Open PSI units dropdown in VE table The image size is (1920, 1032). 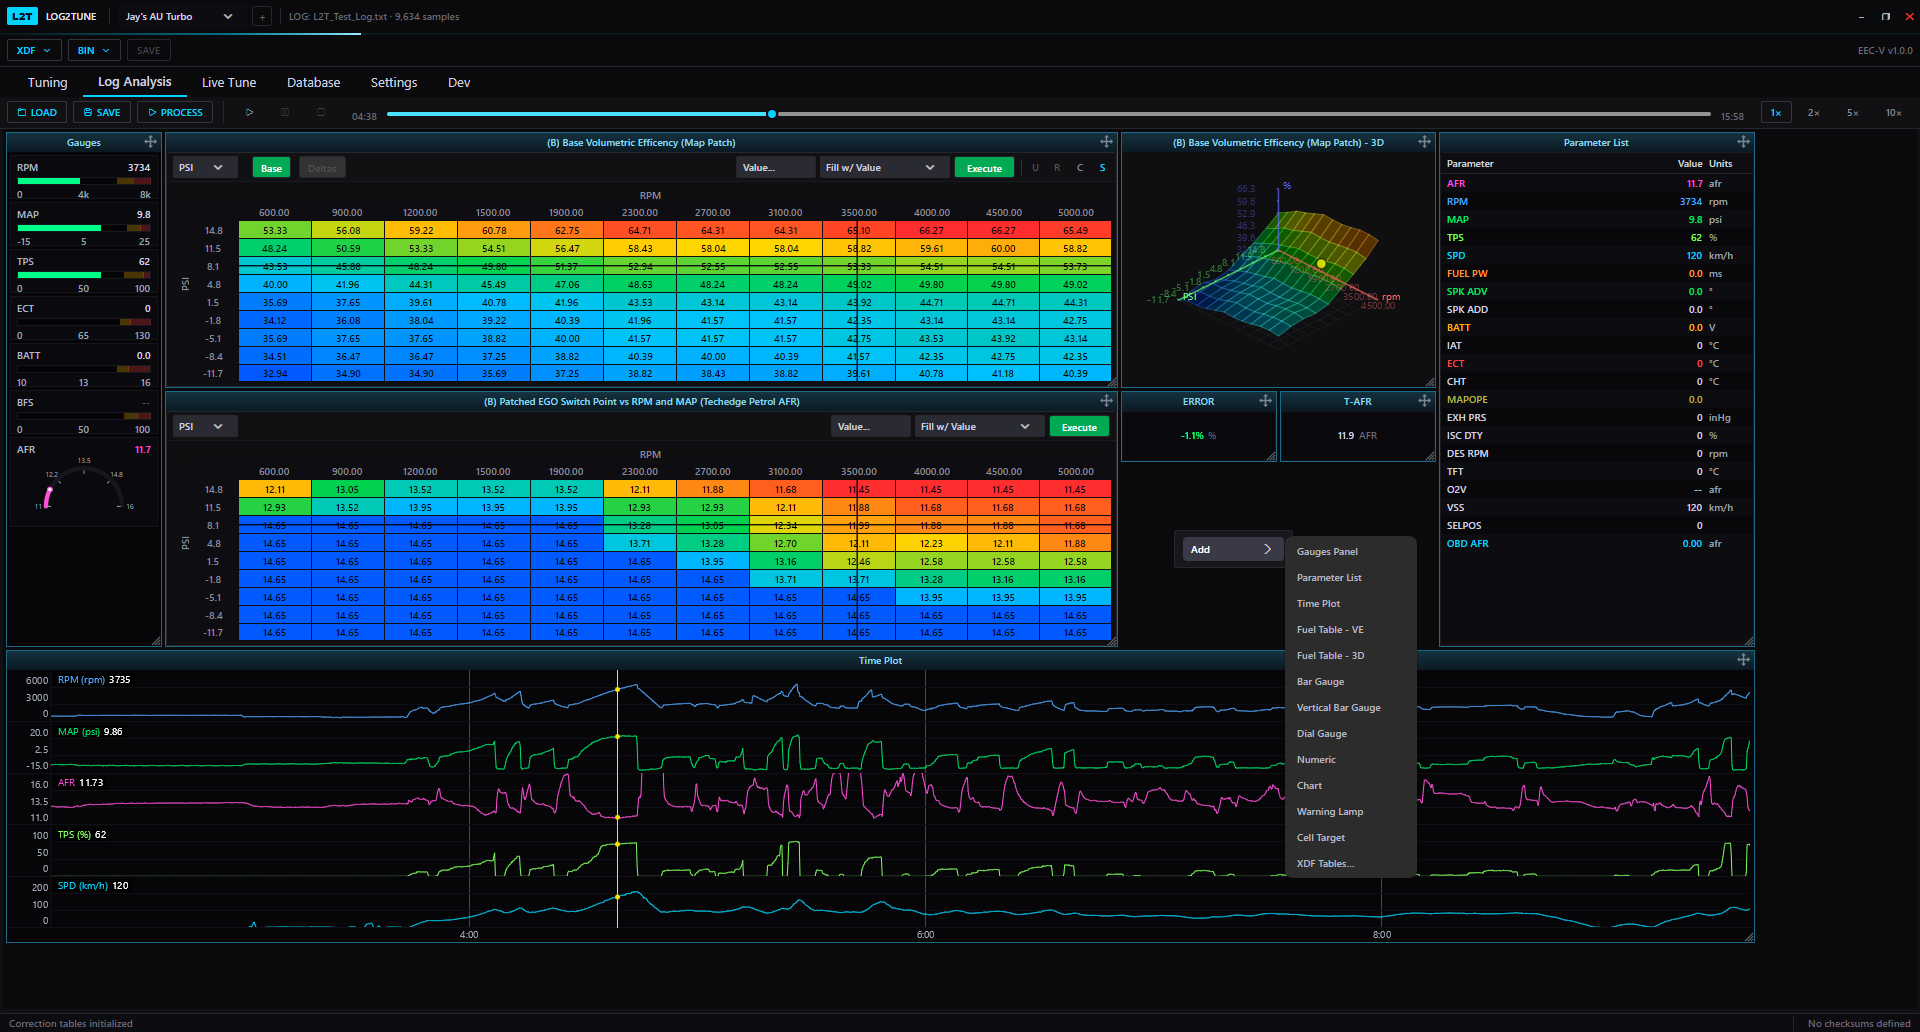[204, 167]
